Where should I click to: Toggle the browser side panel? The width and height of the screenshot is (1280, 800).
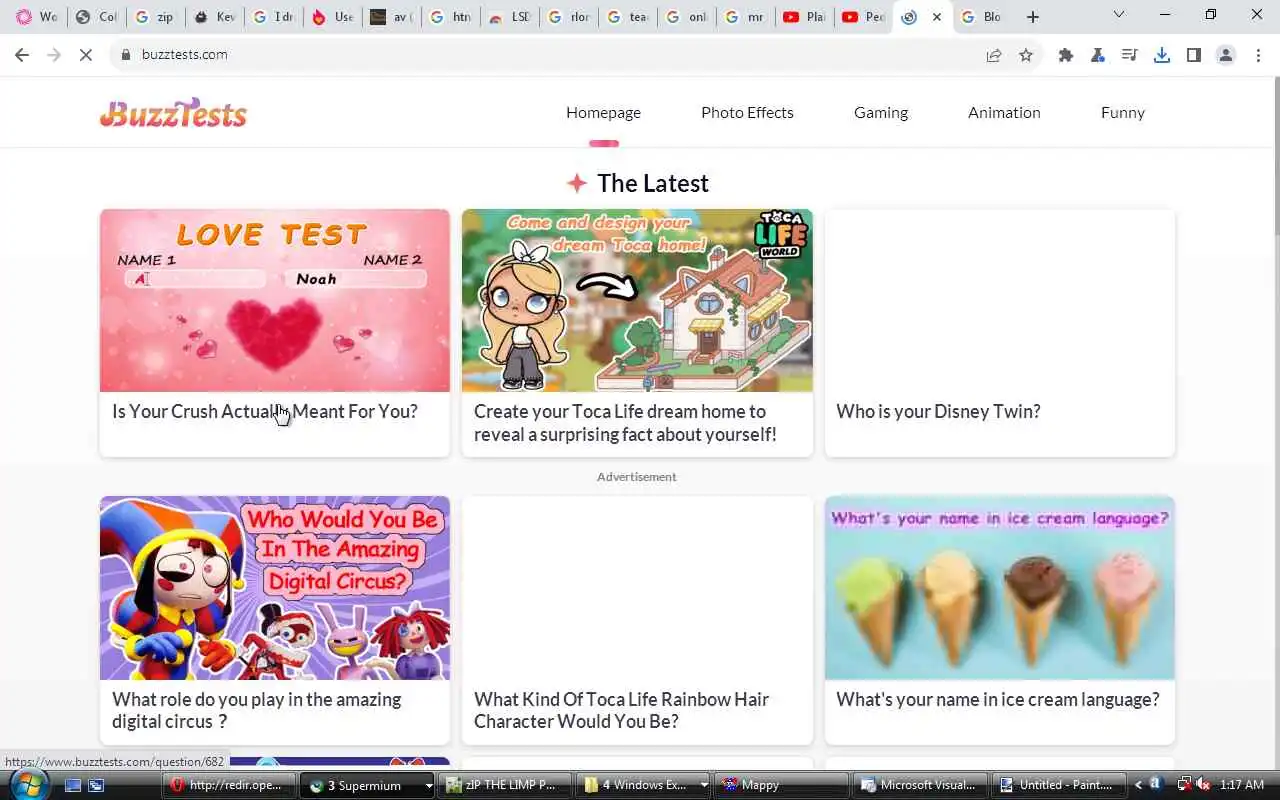(x=1194, y=55)
